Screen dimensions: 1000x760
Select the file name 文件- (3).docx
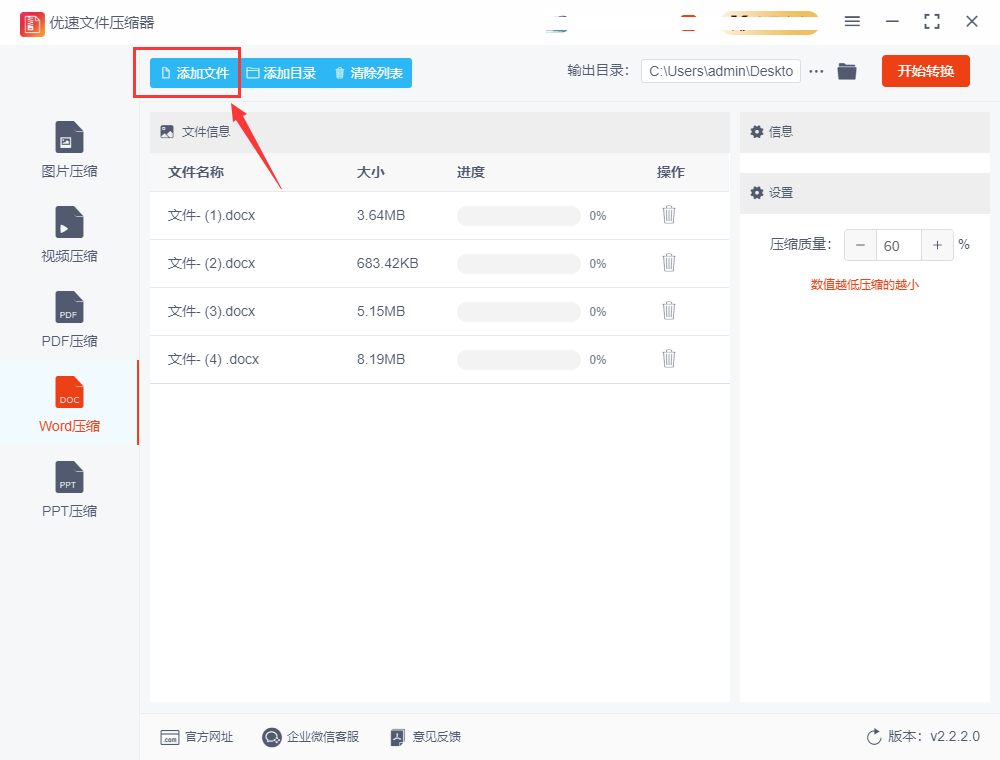coord(211,311)
